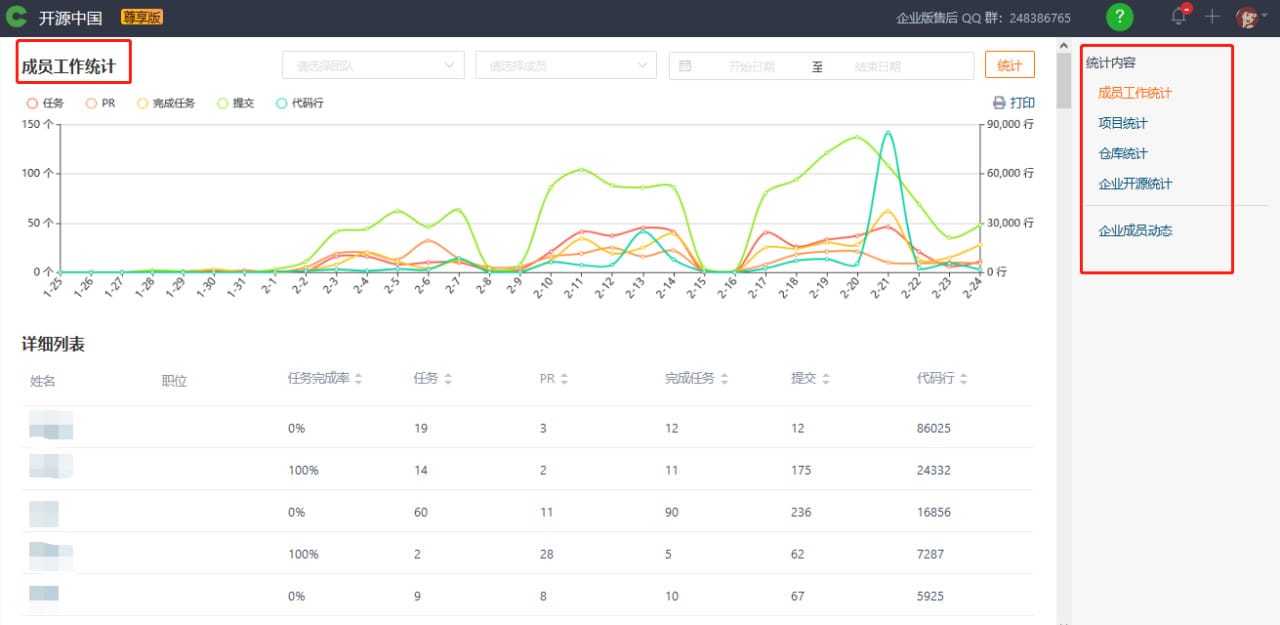Viewport: 1280px width, 625px height.
Task: Expand the 请选择团队 team dropdown
Action: 373,66
